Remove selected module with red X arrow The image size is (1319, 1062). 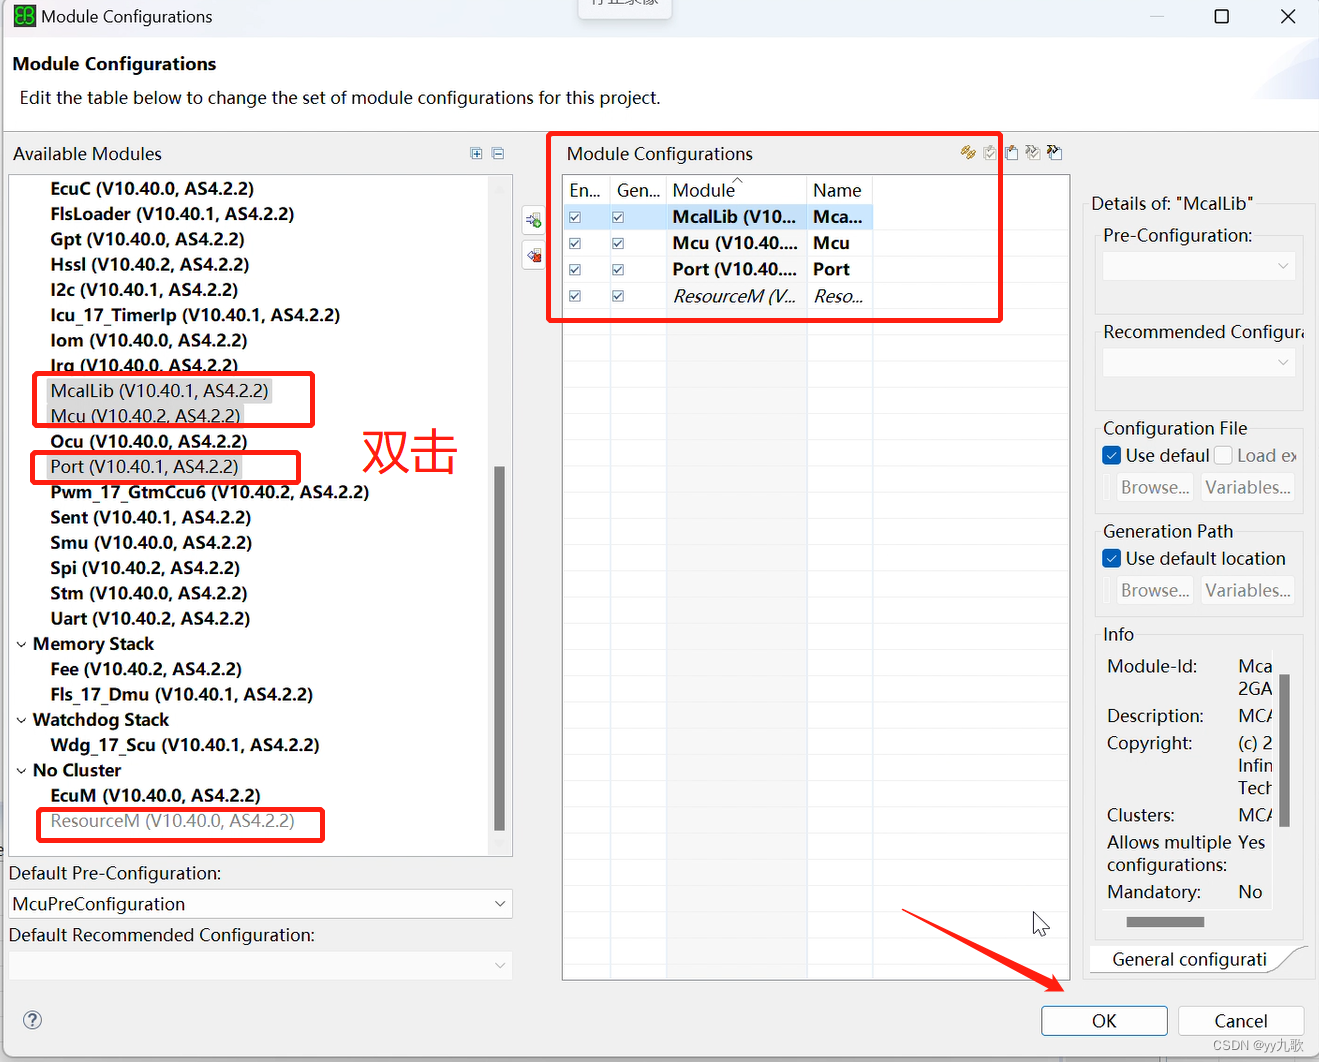click(534, 256)
